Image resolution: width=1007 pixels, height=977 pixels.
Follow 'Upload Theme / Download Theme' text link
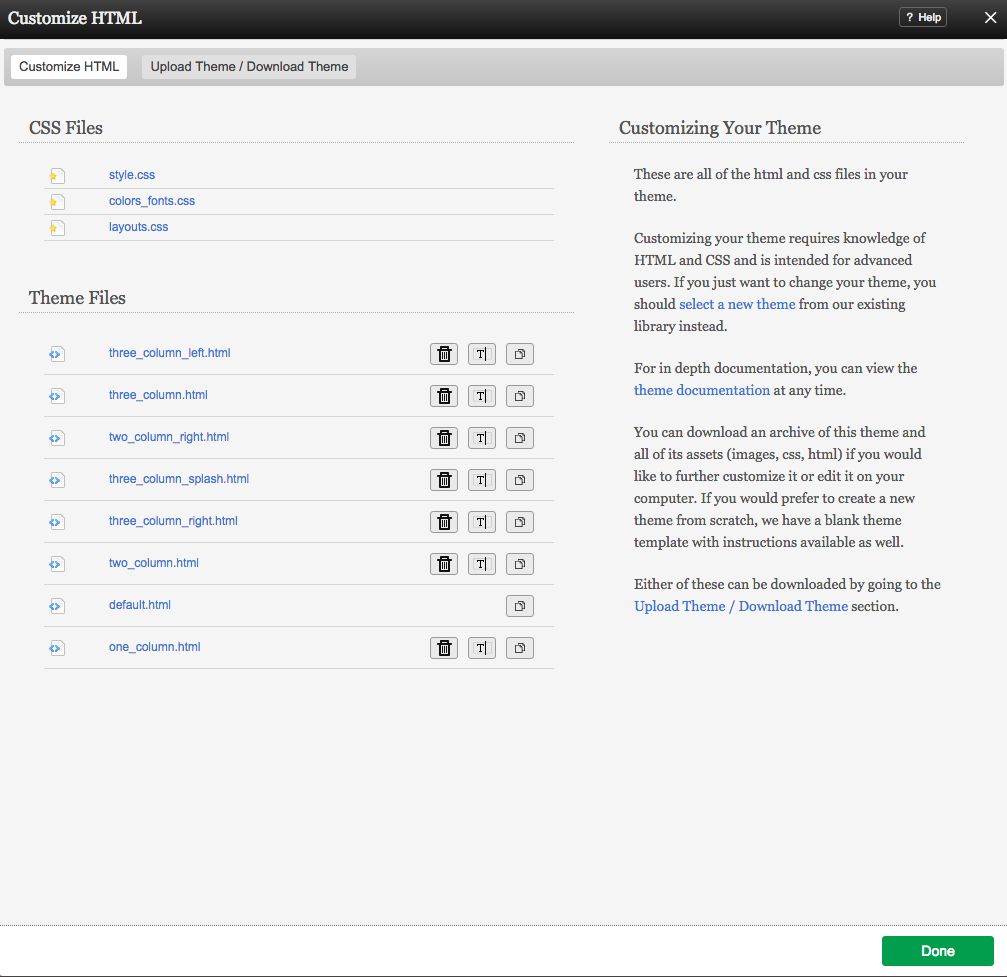click(740, 606)
